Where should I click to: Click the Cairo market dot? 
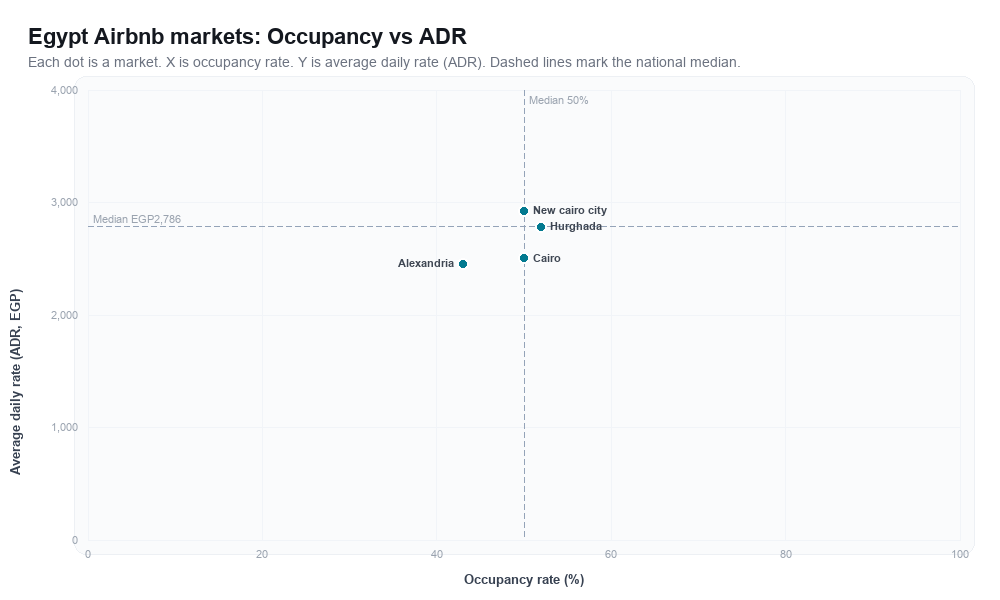[x=524, y=258]
